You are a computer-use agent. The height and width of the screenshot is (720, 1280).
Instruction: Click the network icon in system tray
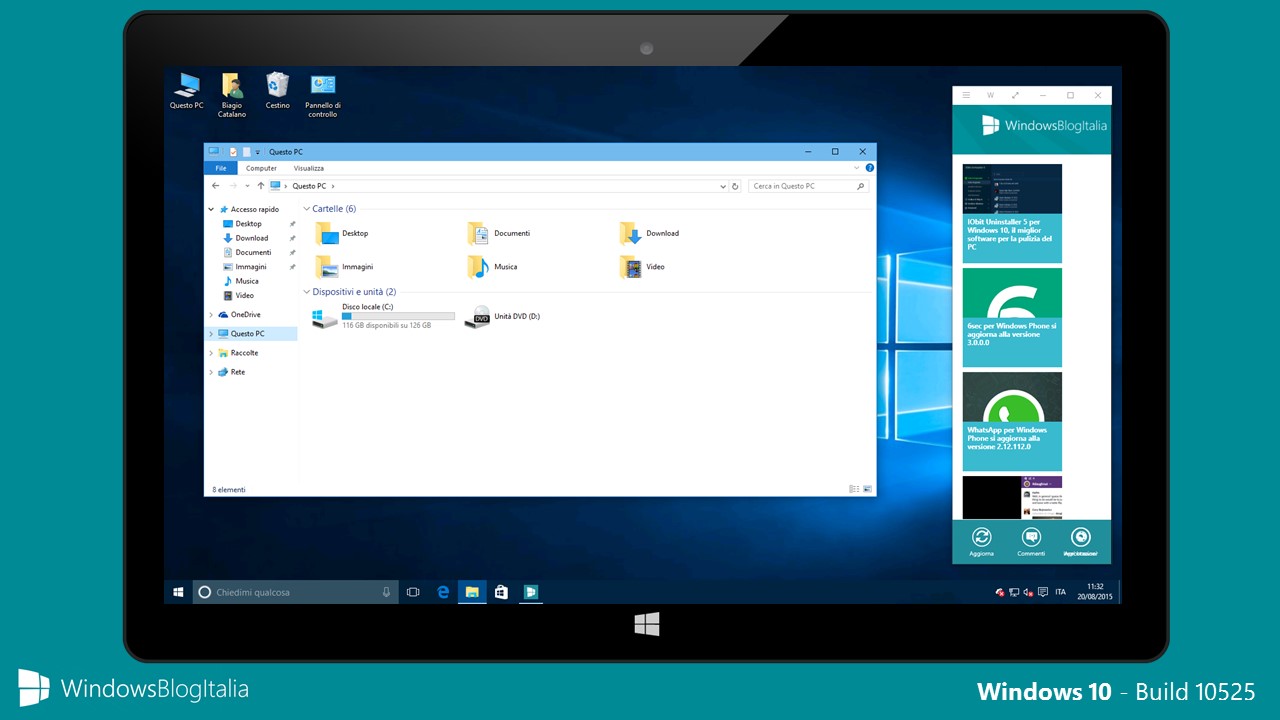[x=1014, y=592]
